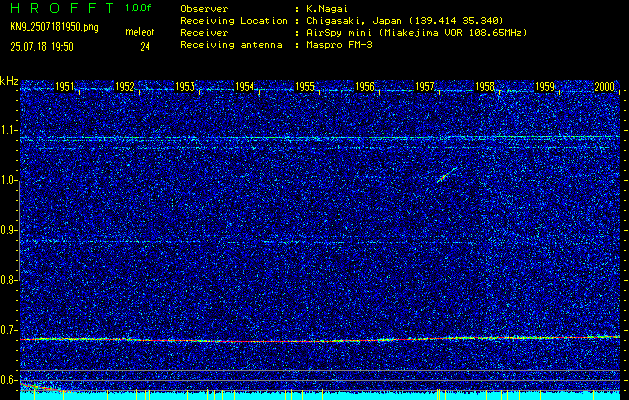Click the red carrier line near 0.68 kHz

320,340
